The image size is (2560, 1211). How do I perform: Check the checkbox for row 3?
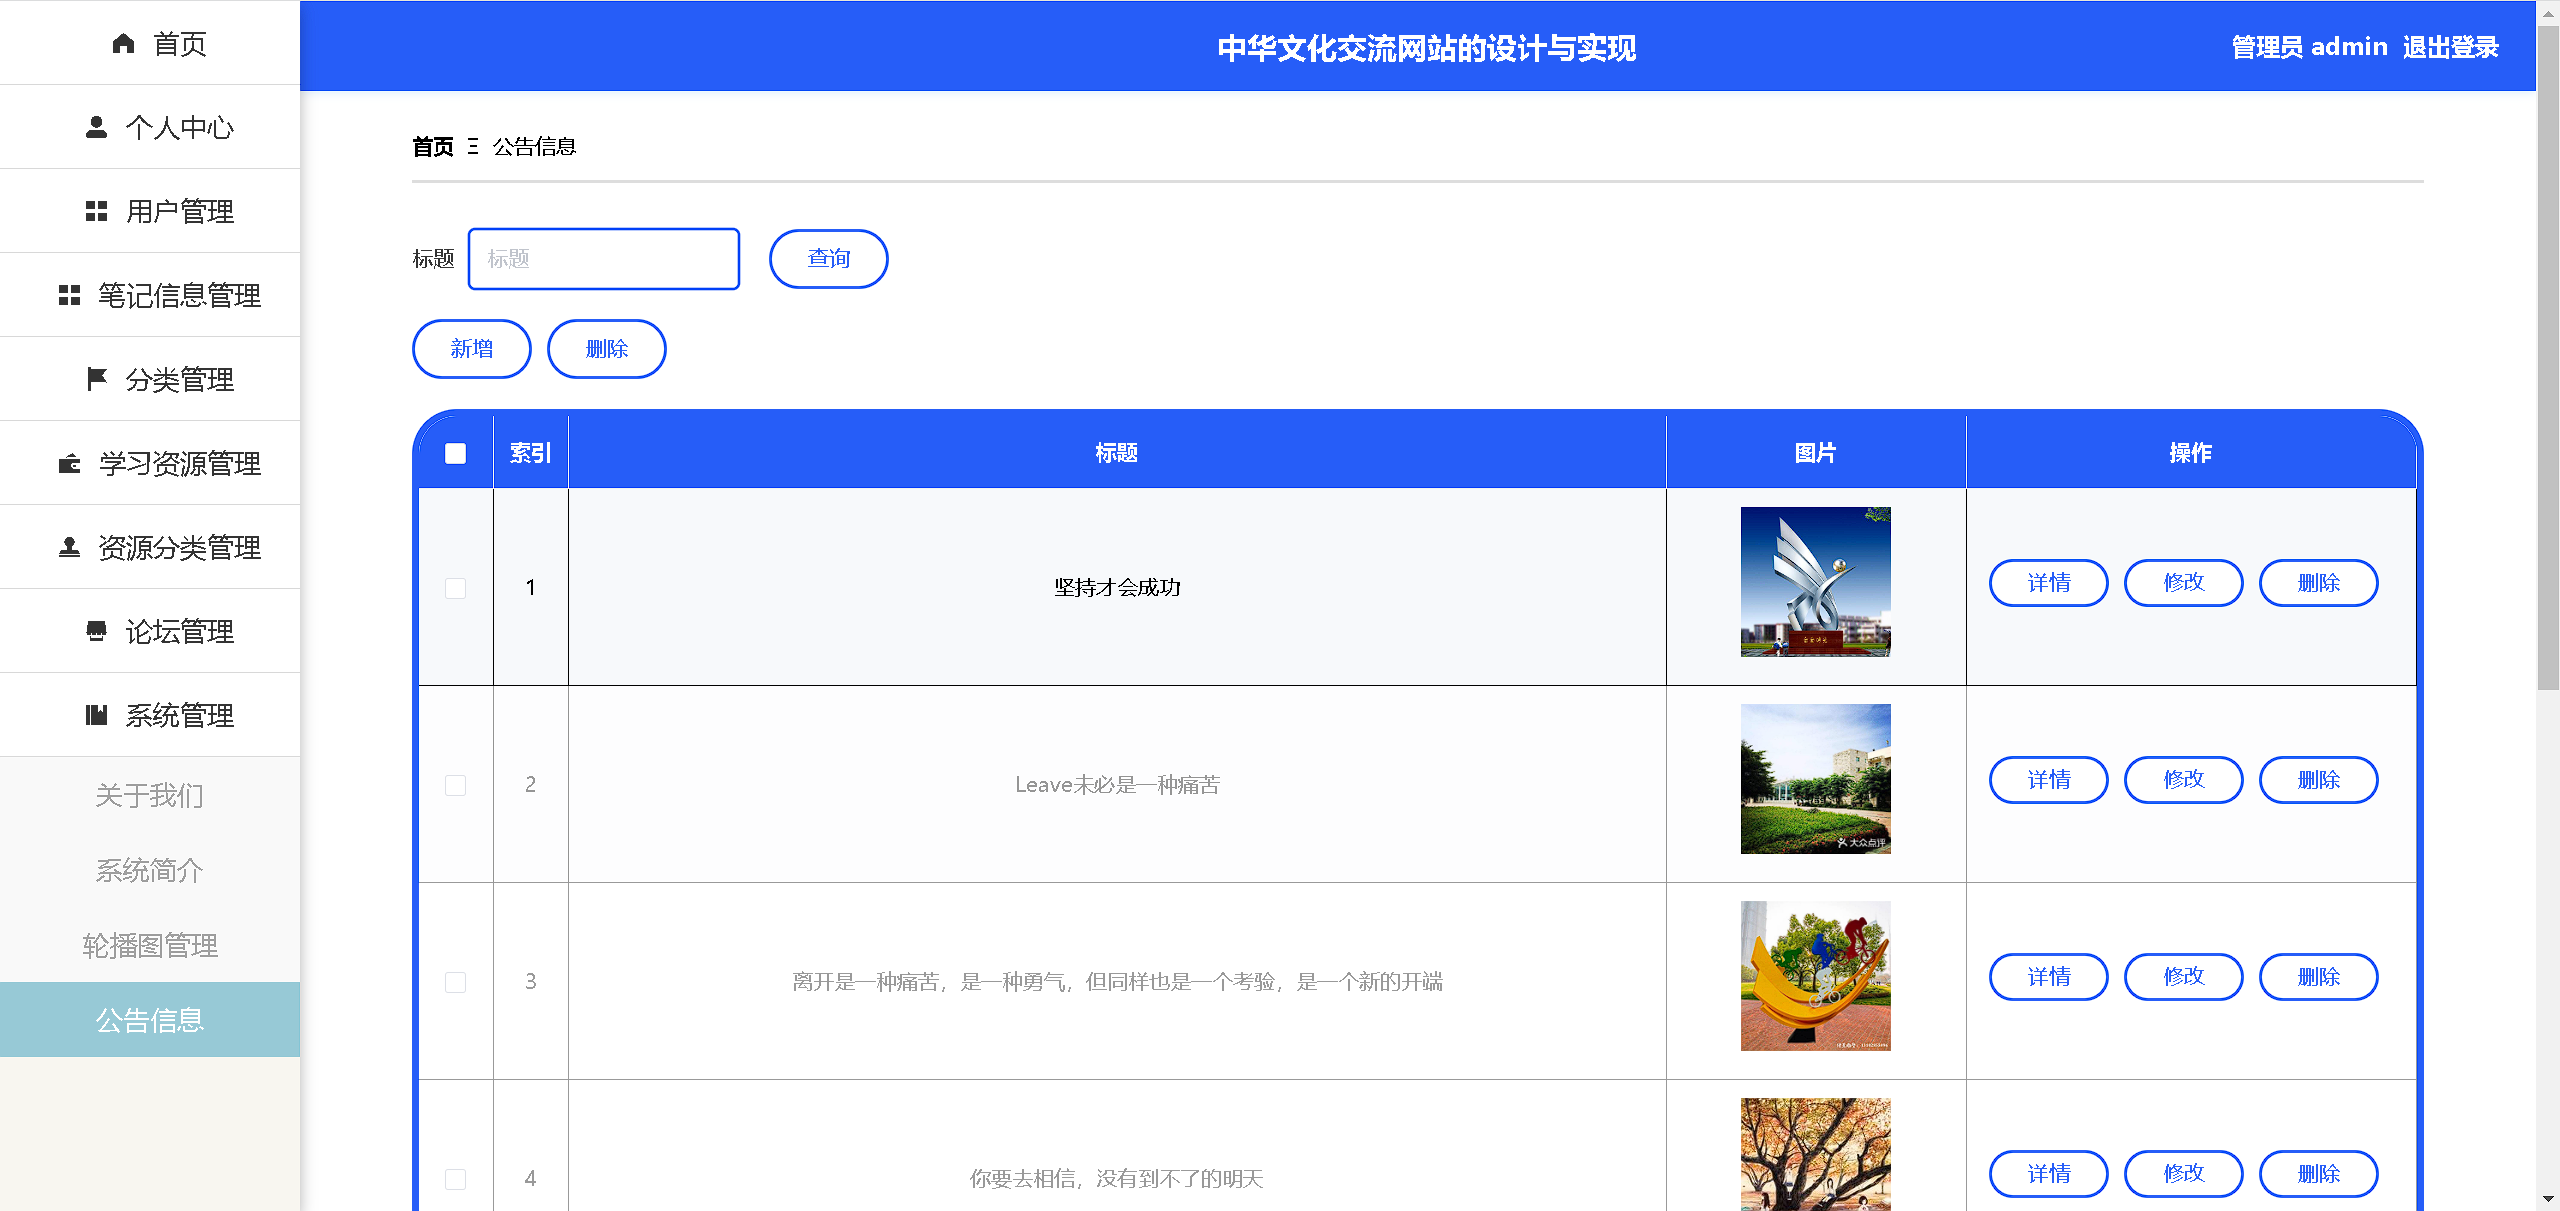[x=455, y=981]
